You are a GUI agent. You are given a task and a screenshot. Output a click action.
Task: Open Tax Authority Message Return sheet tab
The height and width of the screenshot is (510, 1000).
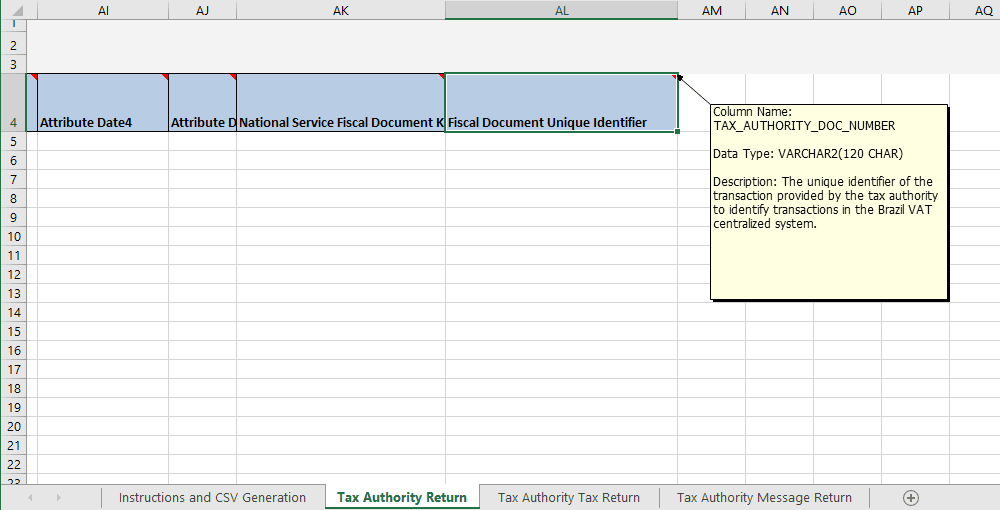764,498
